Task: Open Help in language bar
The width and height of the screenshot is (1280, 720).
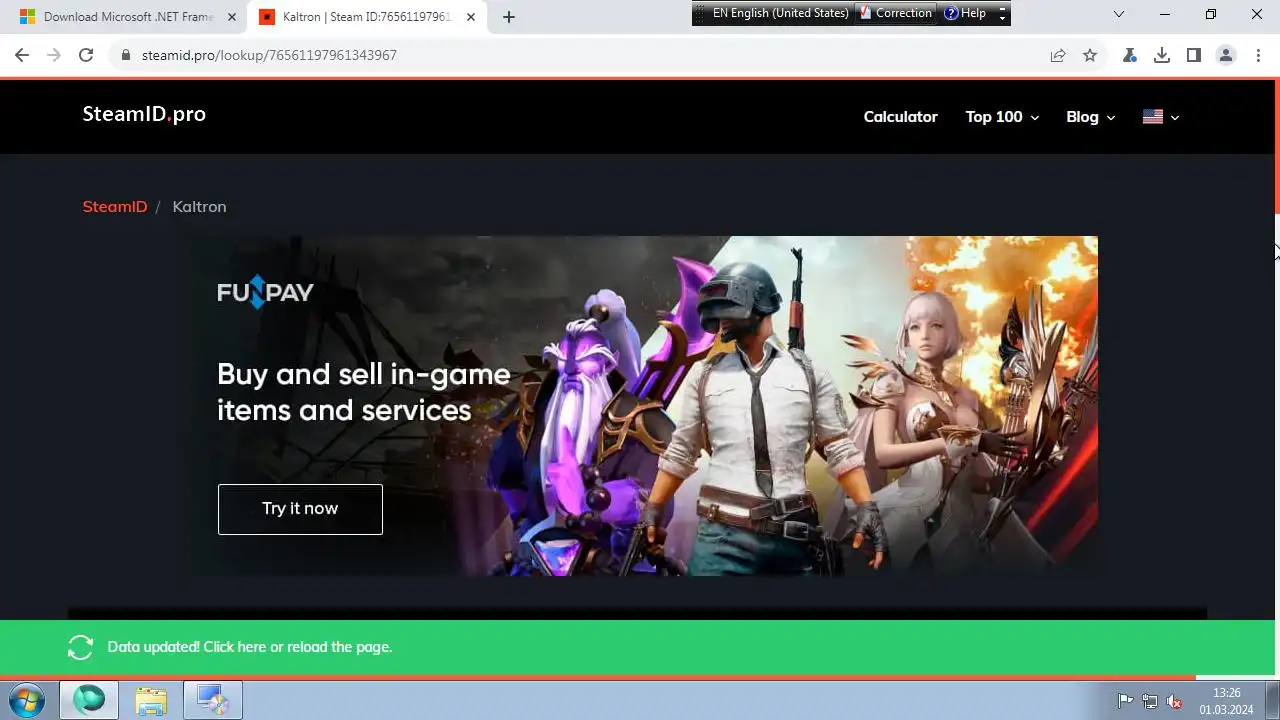Action: click(966, 13)
